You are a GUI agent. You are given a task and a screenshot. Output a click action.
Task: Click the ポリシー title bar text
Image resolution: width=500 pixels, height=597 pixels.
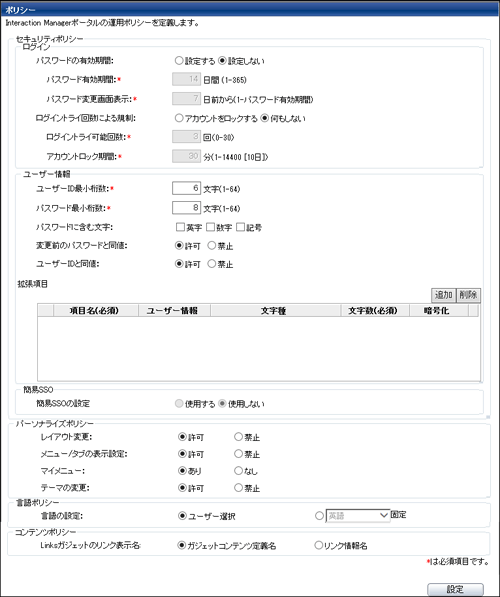[x=21, y=10]
